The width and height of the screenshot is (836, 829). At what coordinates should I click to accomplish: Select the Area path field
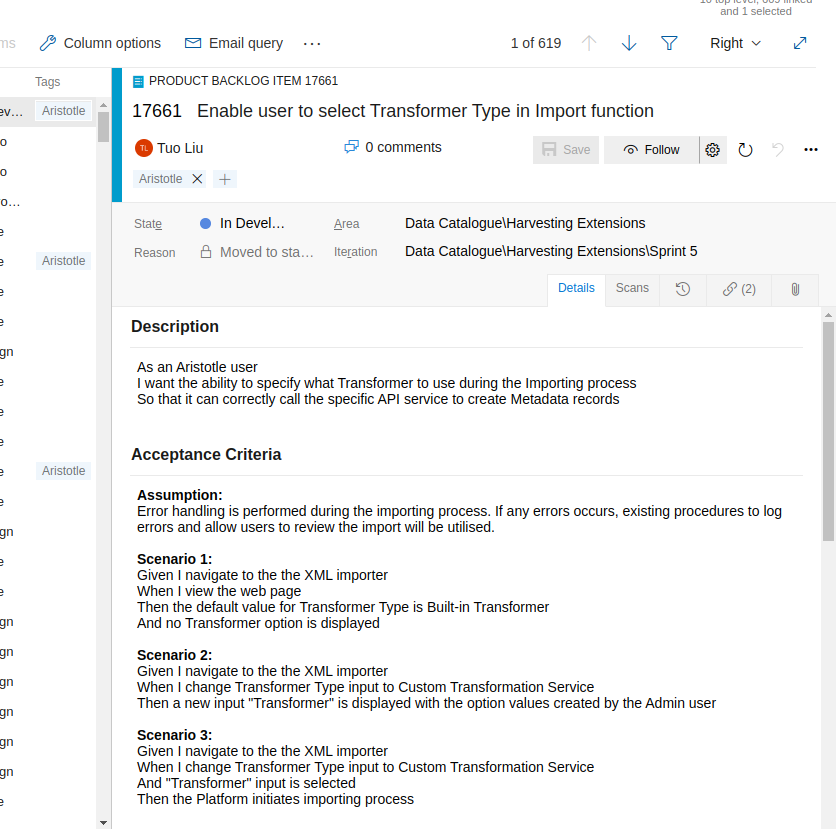525,223
